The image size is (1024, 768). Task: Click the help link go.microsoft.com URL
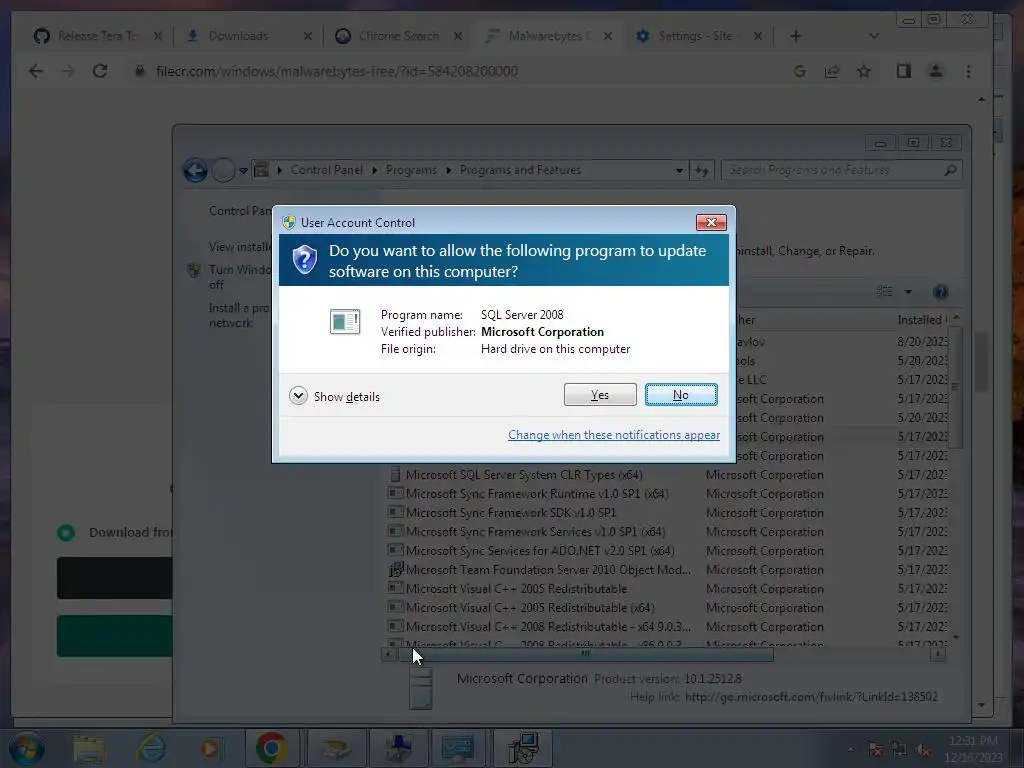pyautogui.click(x=811, y=697)
